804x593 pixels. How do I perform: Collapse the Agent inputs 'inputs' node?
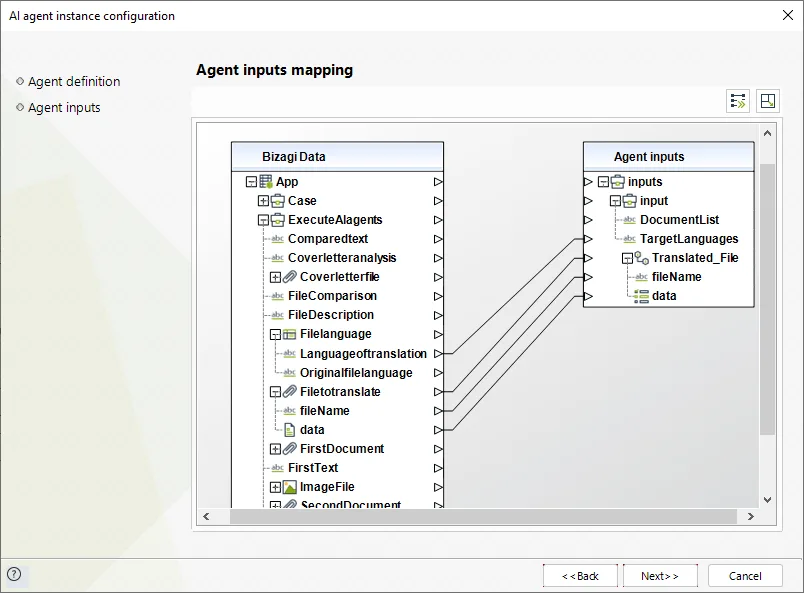click(604, 182)
